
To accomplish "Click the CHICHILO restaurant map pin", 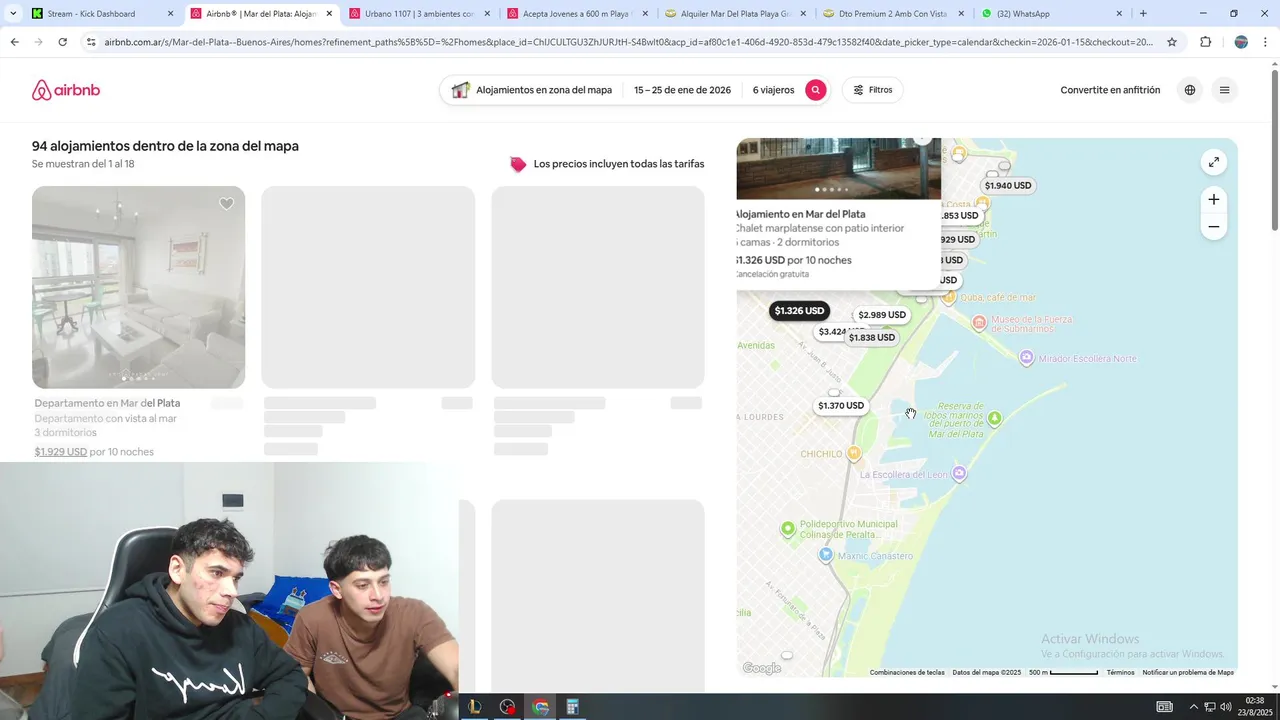I will point(853,454).
